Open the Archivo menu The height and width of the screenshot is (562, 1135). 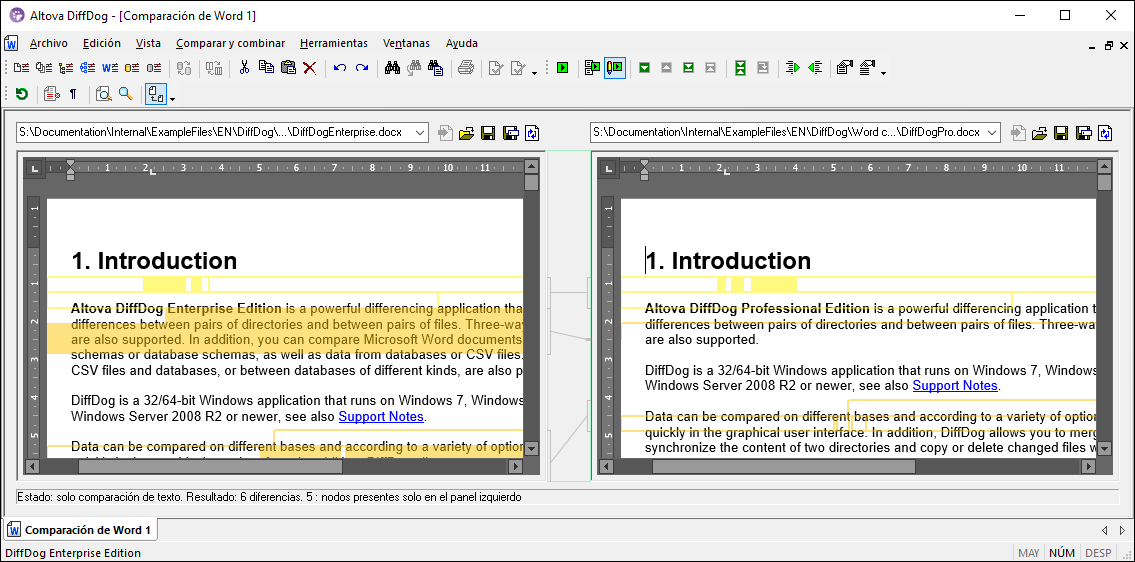tap(48, 43)
